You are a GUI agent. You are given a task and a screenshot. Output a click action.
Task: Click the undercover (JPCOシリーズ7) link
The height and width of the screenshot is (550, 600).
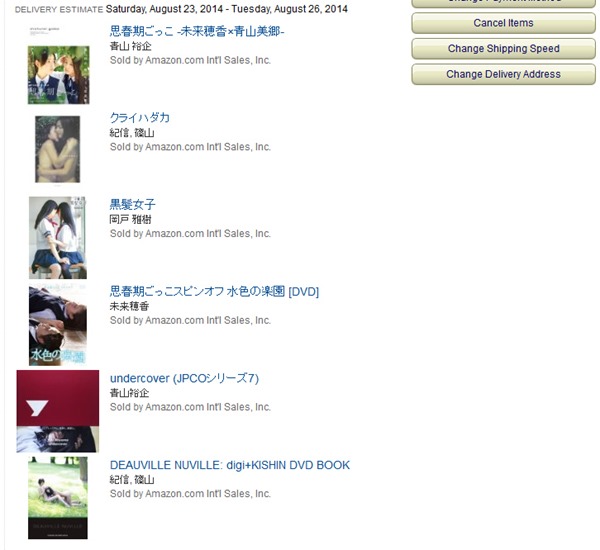tap(184, 379)
